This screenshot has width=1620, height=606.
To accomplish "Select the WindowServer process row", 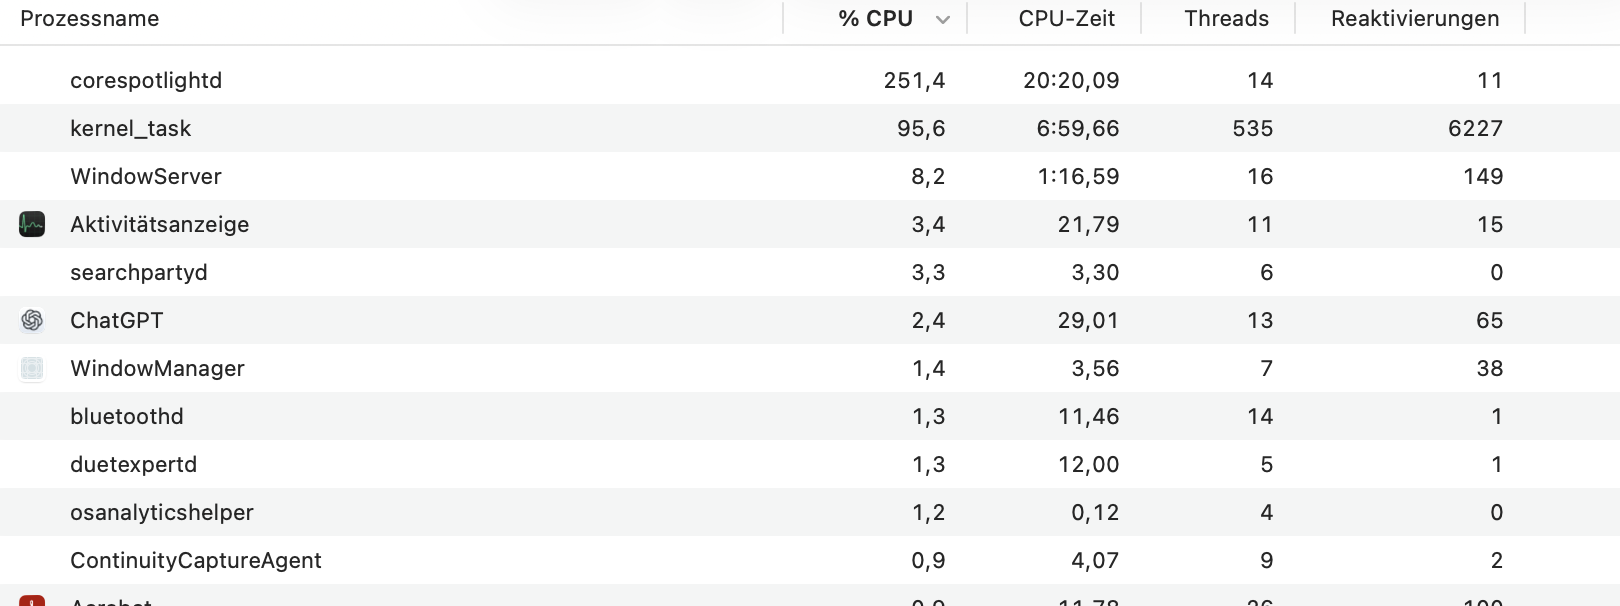I will point(146,176).
